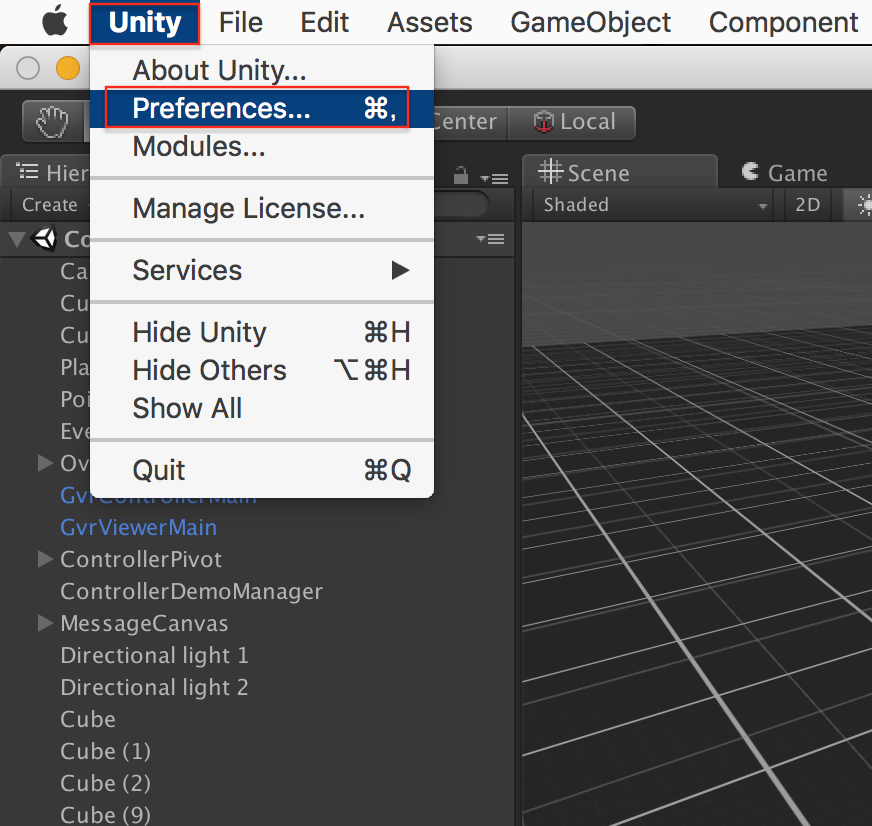The width and height of the screenshot is (872, 826).
Task: Click the Unity menu bar item
Action: click(145, 23)
